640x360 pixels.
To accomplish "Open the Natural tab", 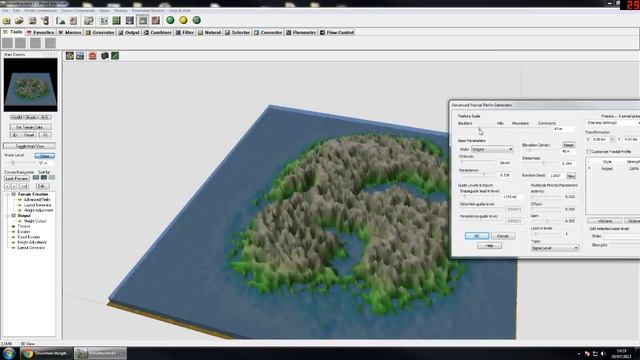I will click(x=209, y=32).
